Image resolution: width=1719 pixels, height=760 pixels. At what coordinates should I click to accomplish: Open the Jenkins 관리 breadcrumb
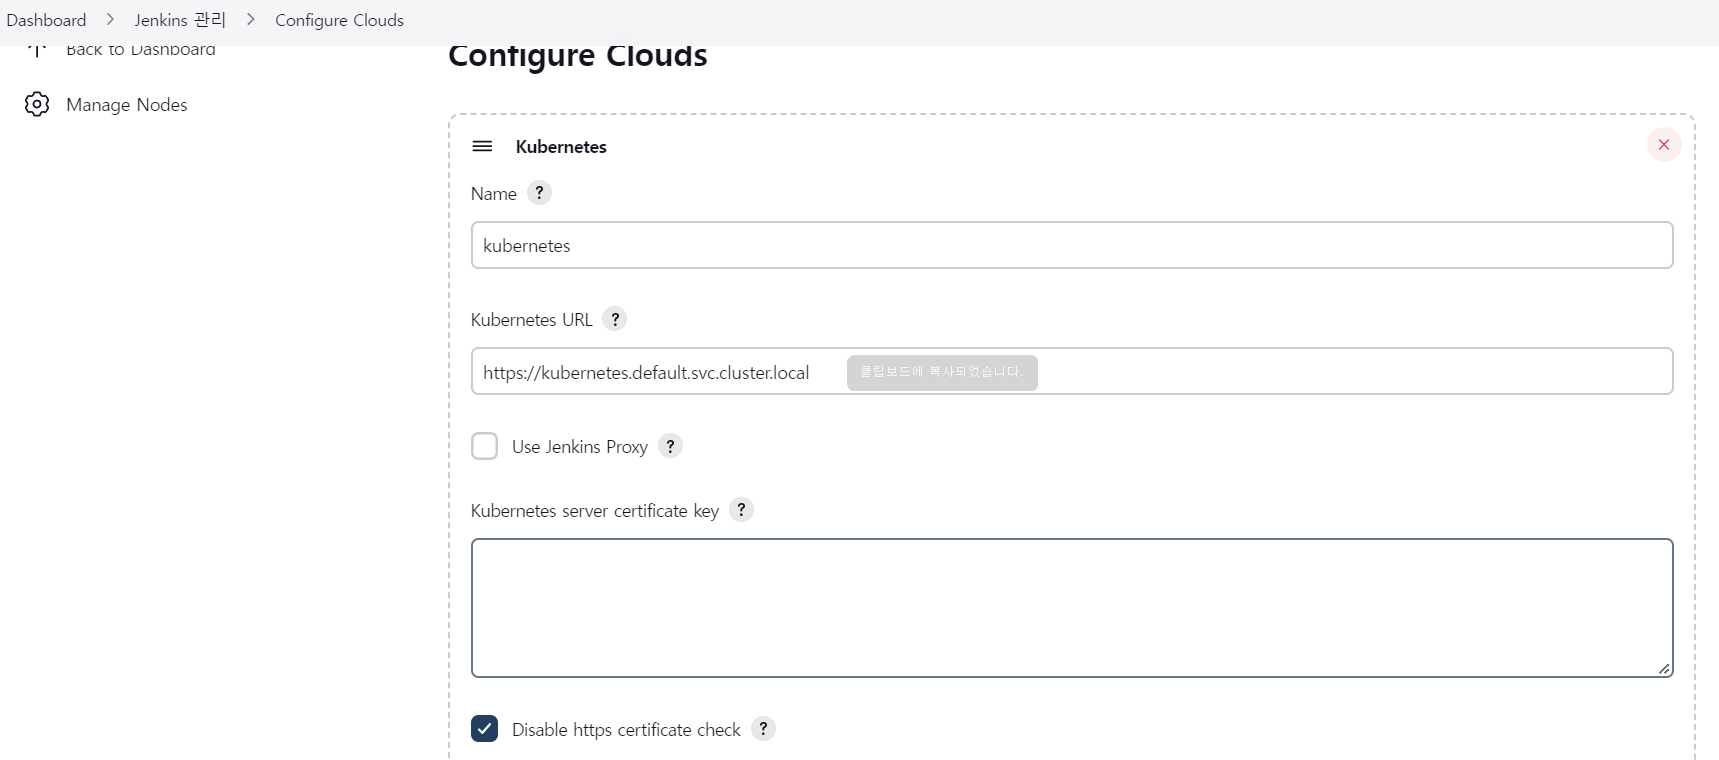pyautogui.click(x=180, y=20)
